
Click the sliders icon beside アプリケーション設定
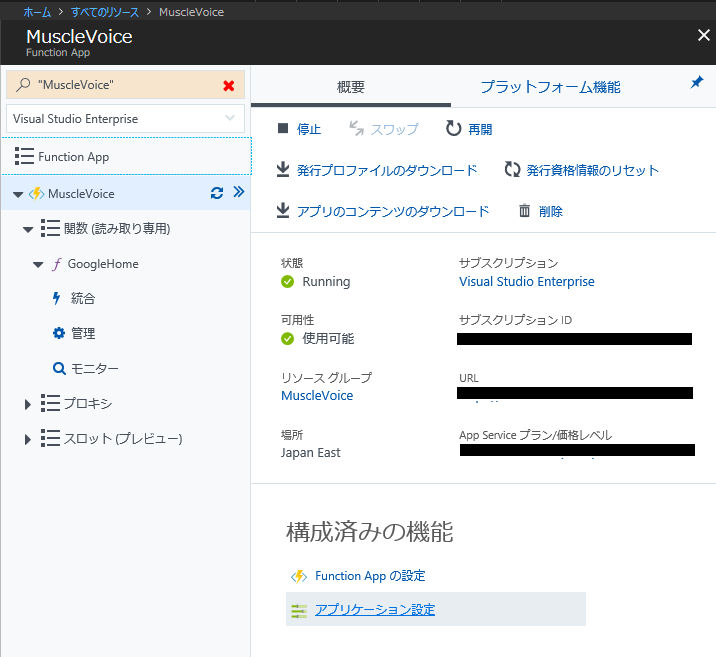point(299,610)
